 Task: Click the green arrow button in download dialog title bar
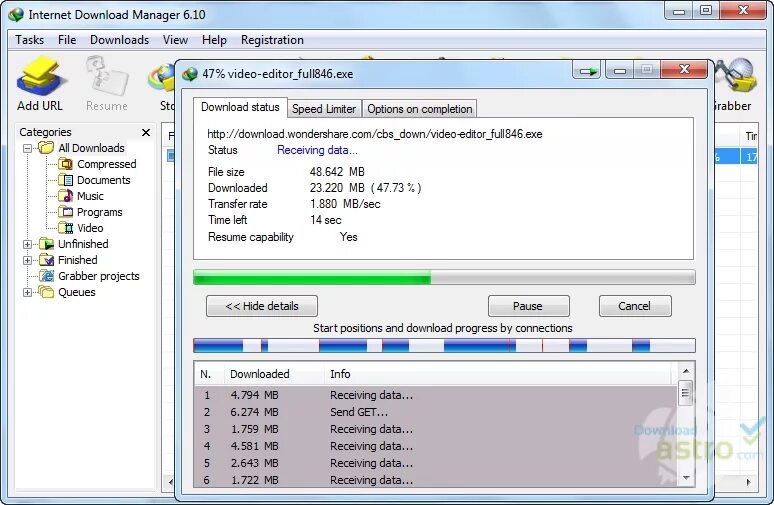(587, 71)
